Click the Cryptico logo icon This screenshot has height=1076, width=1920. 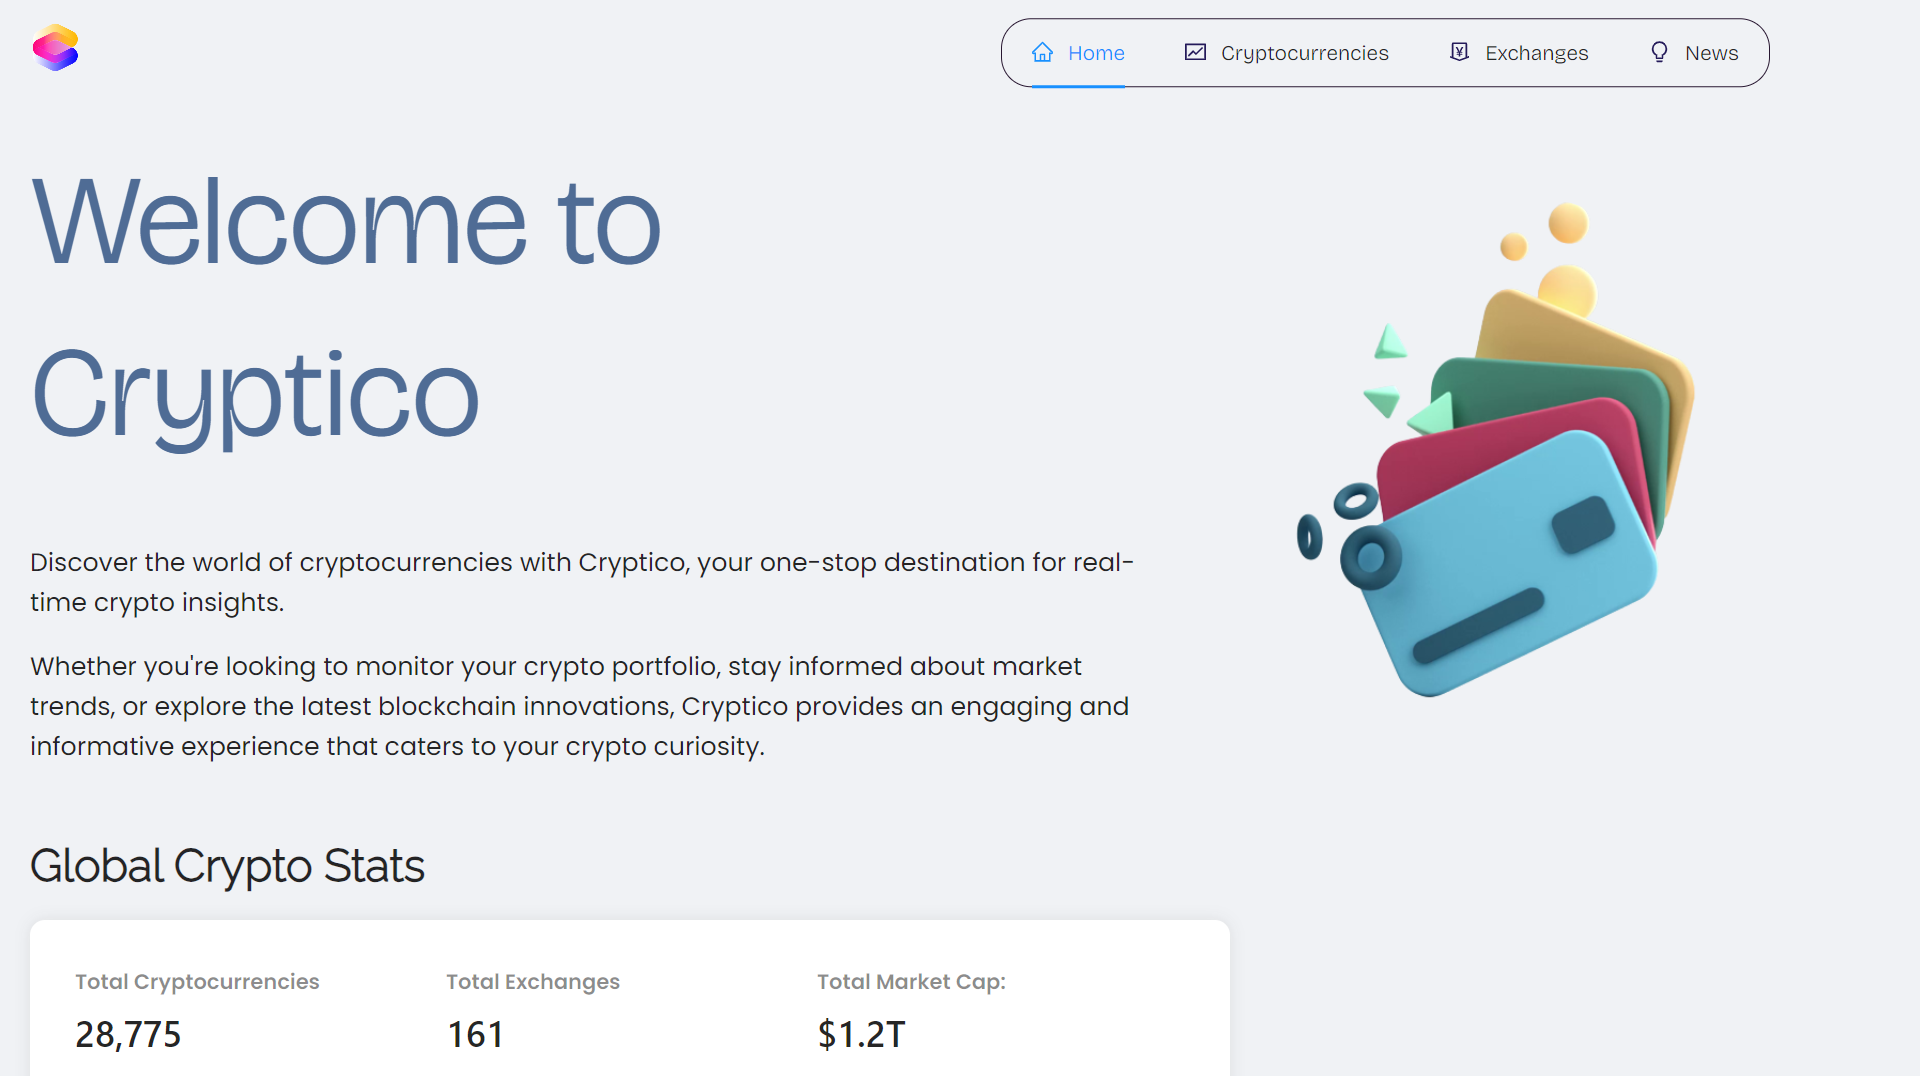[55, 48]
